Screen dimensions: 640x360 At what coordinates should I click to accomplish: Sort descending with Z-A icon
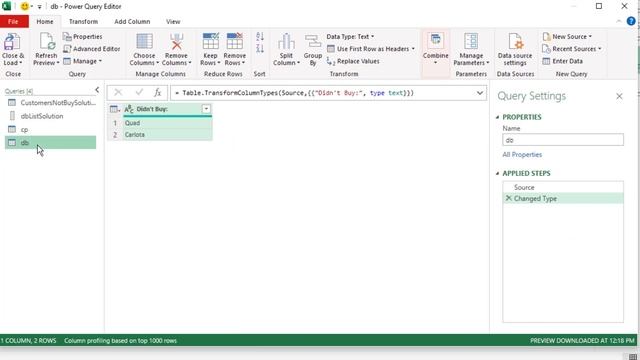pyautogui.click(x=260, y=49)
